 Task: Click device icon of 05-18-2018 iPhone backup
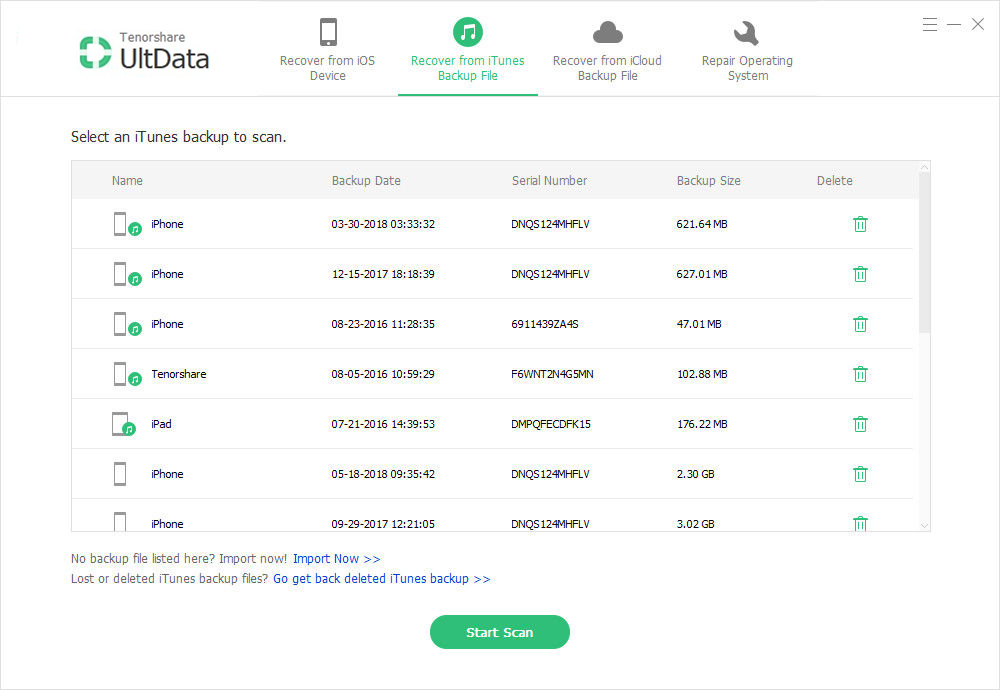click(120, 474)
